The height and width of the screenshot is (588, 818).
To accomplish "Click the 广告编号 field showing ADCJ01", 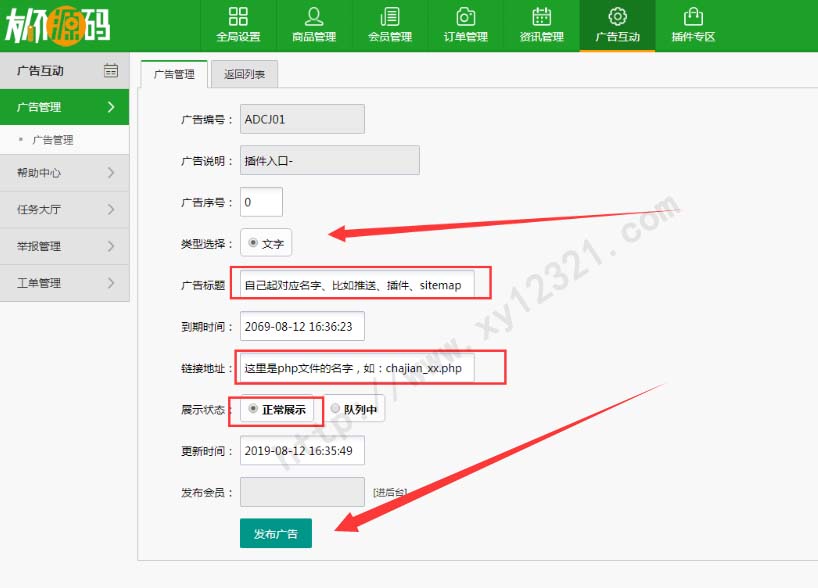I will (x=302, y=119).
